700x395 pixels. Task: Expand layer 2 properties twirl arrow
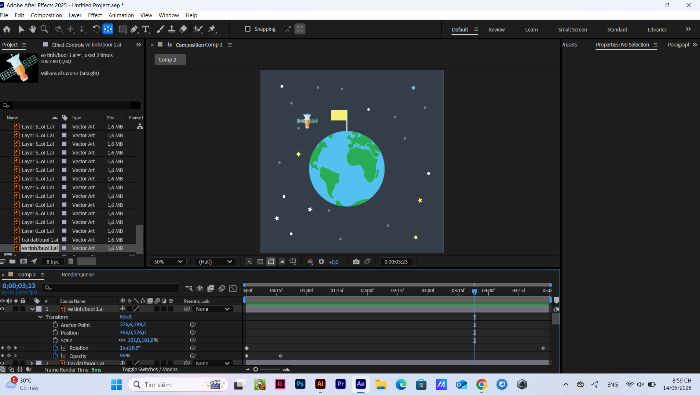pyautogui.click(x=32, y=363)
